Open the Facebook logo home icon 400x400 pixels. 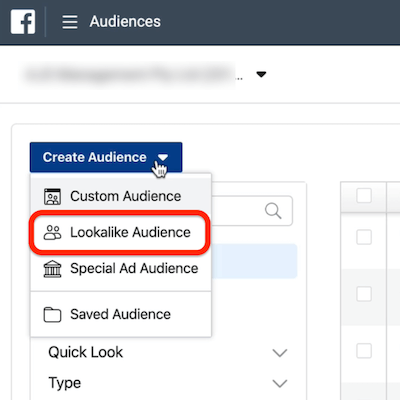23,22
